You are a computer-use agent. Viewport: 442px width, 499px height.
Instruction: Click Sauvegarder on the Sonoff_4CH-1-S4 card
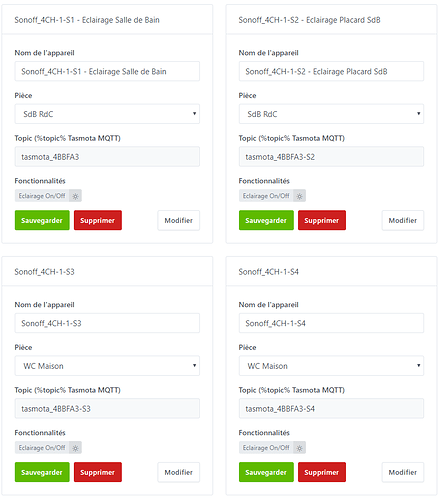(266, 472)
